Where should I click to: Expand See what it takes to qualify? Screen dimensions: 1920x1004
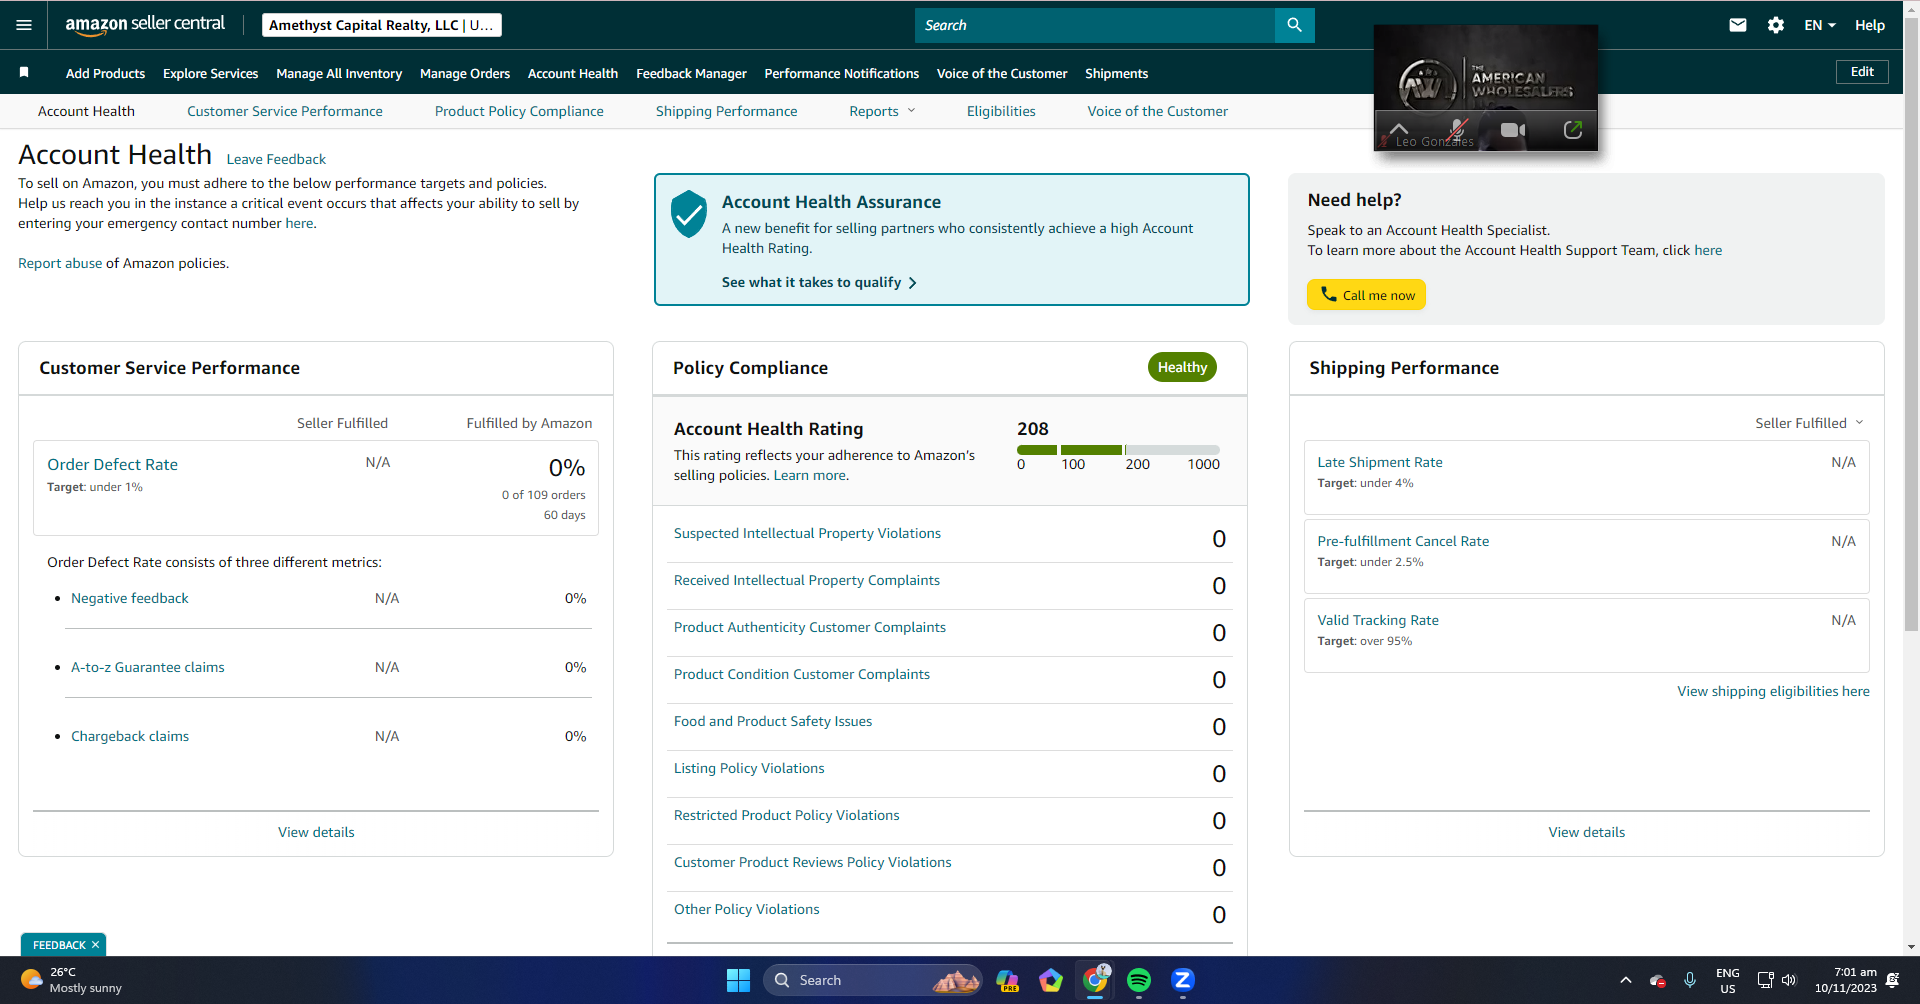[819, 282]
